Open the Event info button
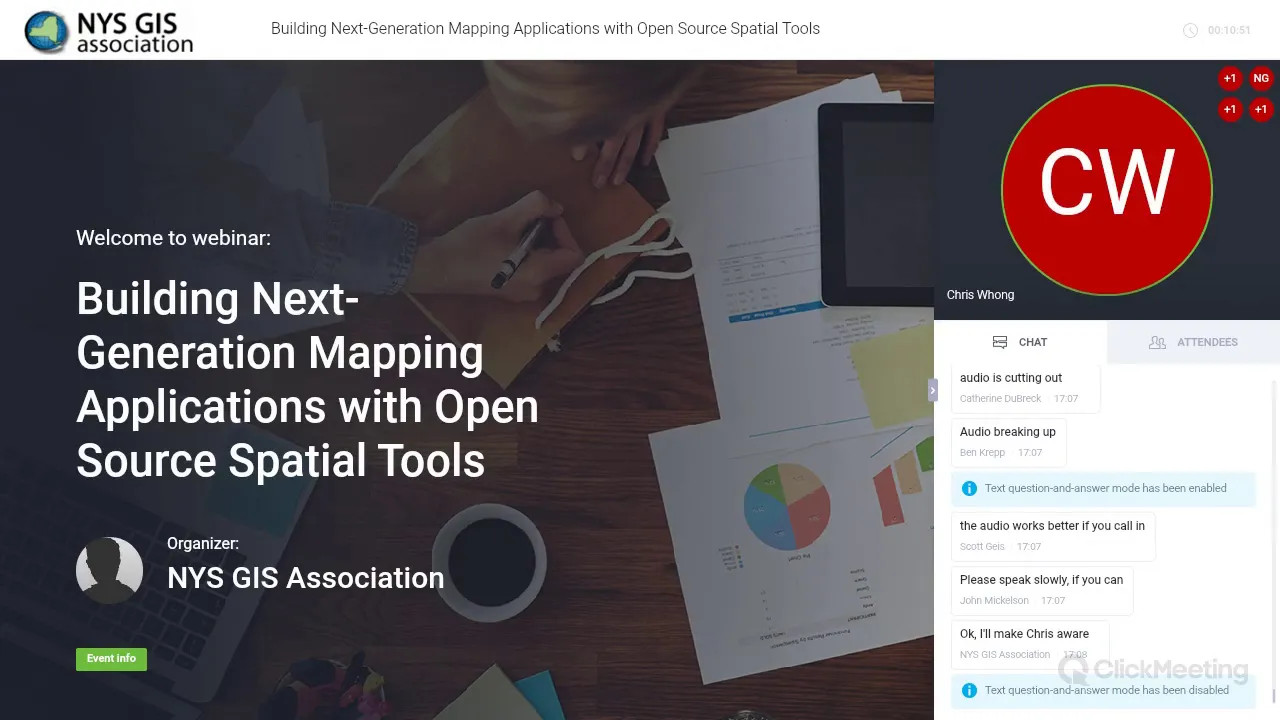1280x720 pixels. pos(111,659)
